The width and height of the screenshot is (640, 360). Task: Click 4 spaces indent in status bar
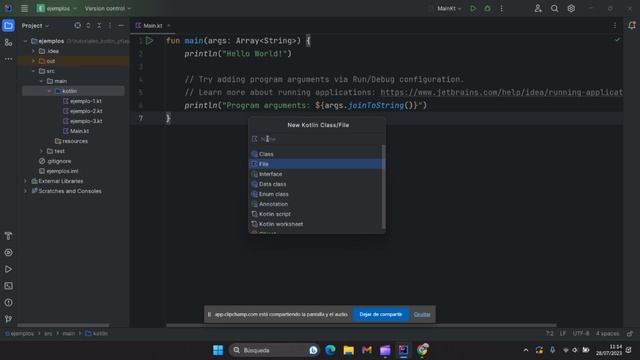pos(607,333)
